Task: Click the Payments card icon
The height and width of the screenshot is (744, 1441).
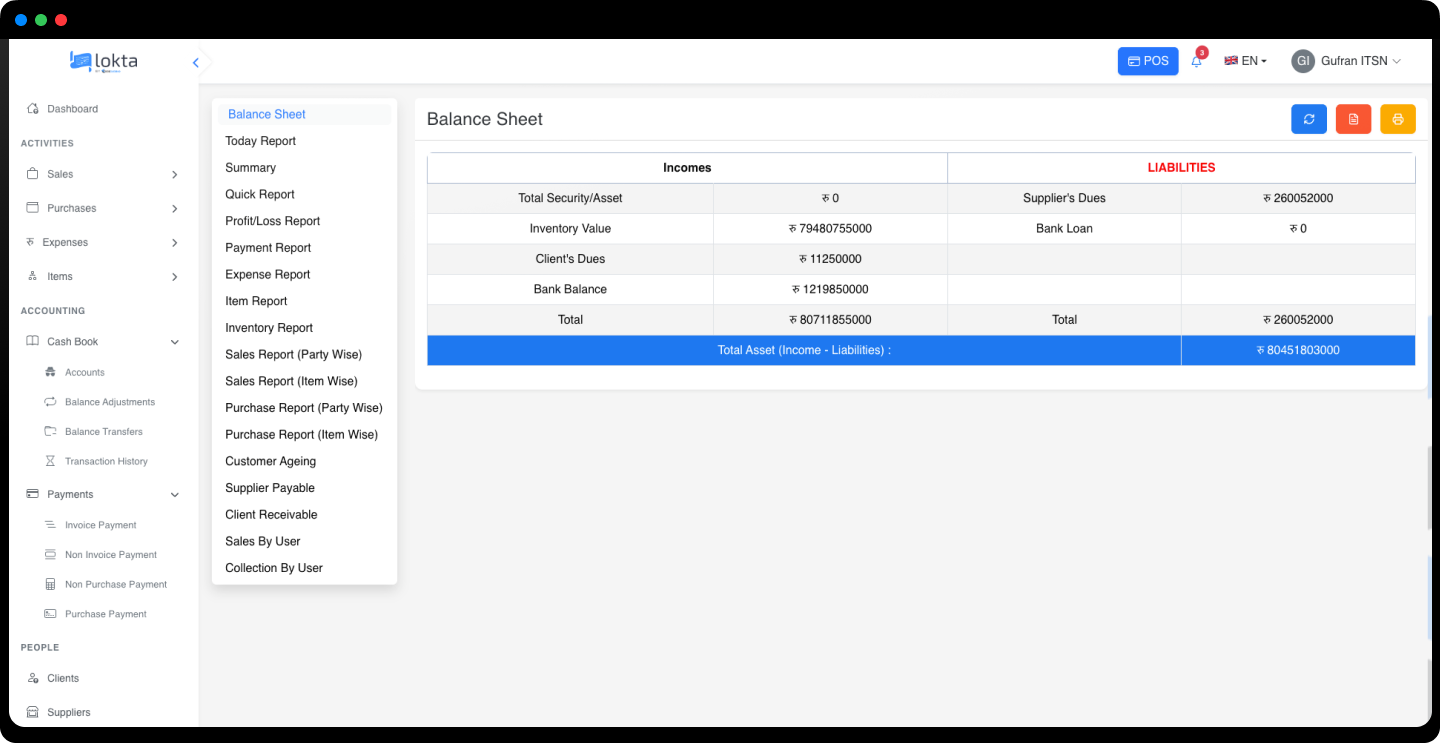Action: pos(33,494)
